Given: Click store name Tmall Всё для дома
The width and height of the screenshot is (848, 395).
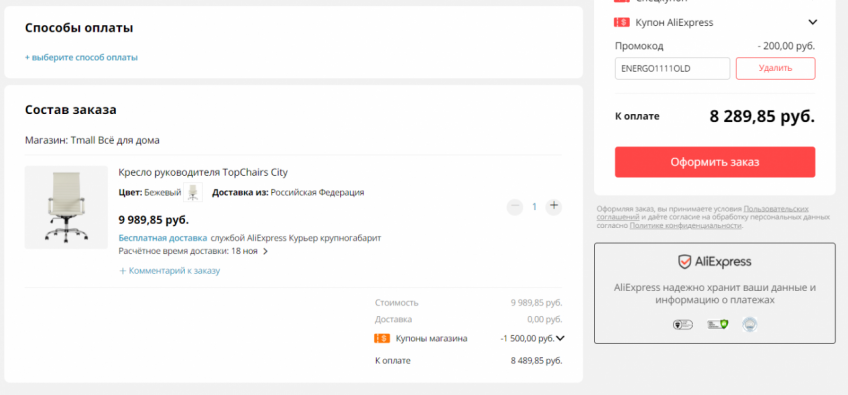Looking at the screenshot, I should pos(115,141).
